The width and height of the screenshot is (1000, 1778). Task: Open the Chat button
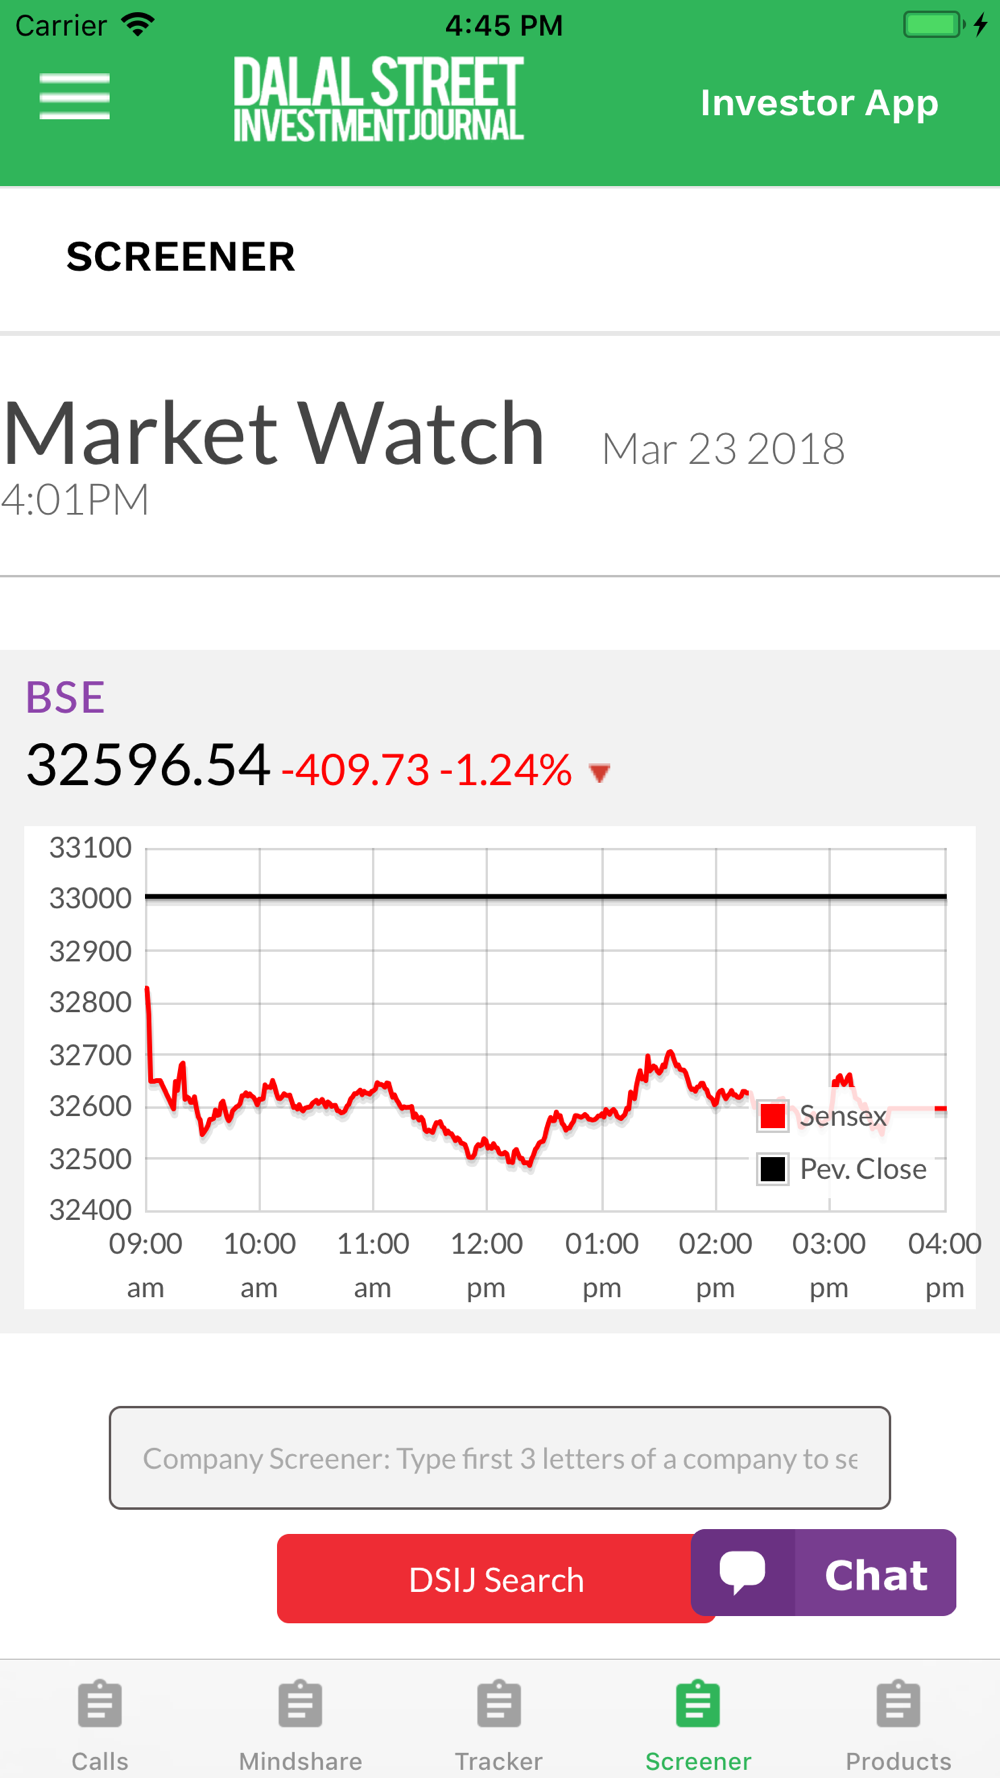(876, 1574)
